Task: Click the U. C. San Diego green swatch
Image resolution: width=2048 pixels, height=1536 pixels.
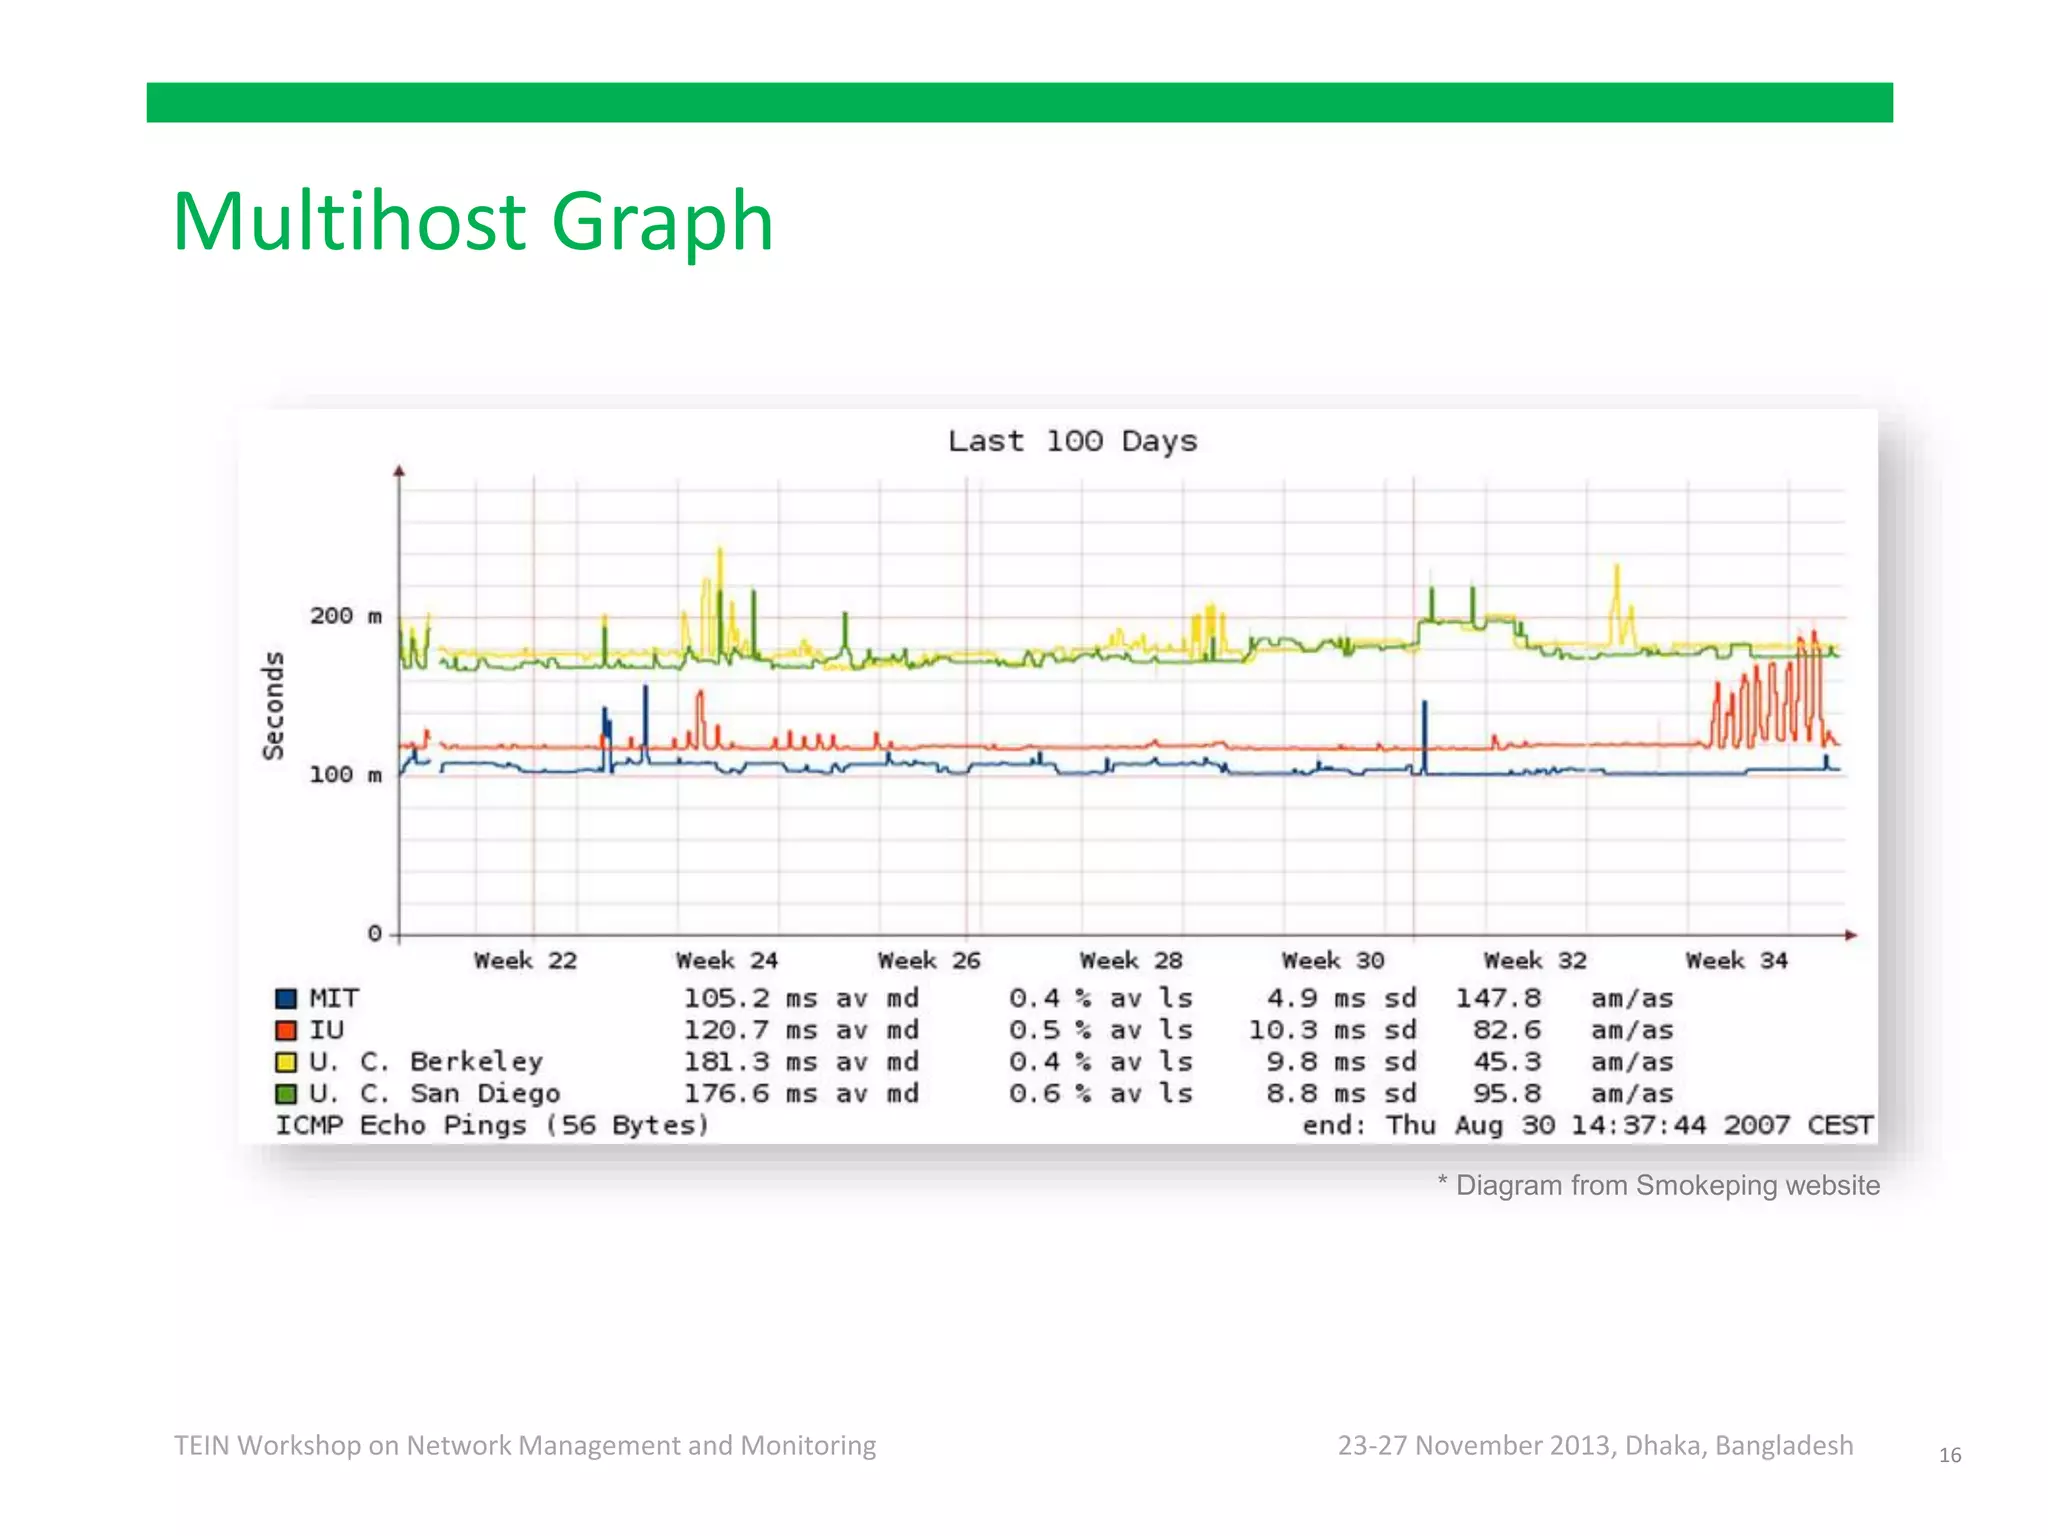Action: (286, 1094)
